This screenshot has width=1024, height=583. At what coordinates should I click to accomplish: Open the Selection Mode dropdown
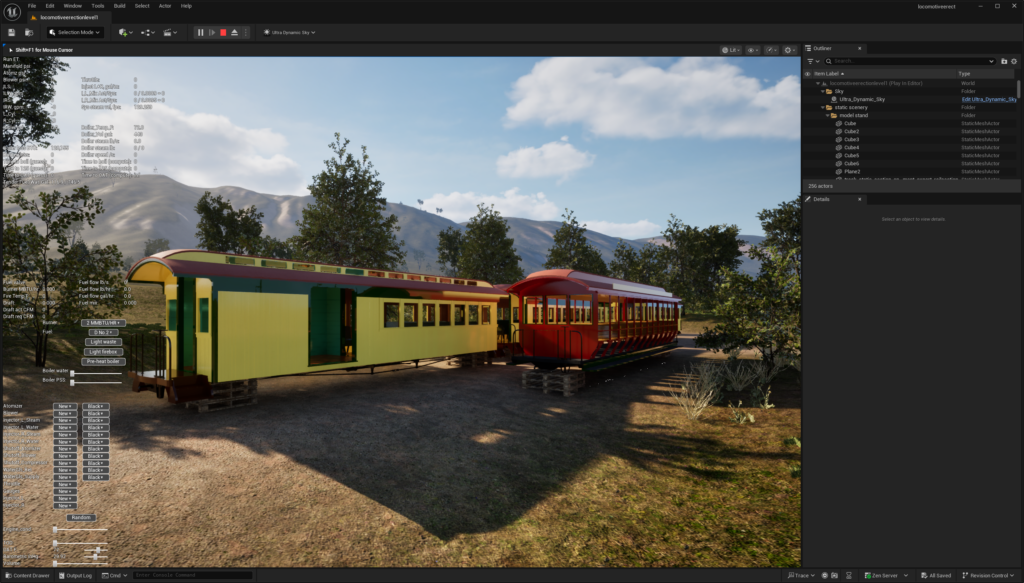[72, 32]
